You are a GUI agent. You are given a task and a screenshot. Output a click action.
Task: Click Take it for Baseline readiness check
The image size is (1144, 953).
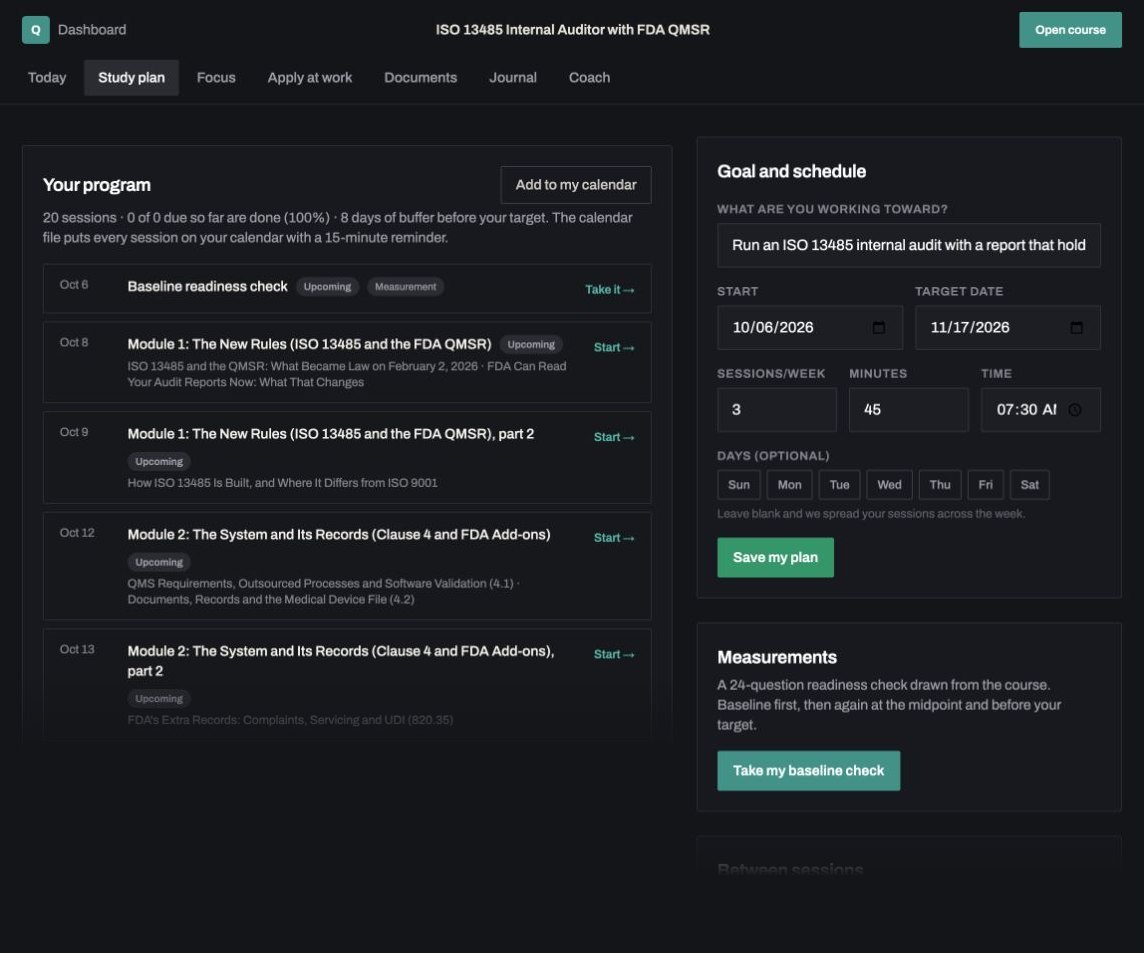(x=610, y=290)
